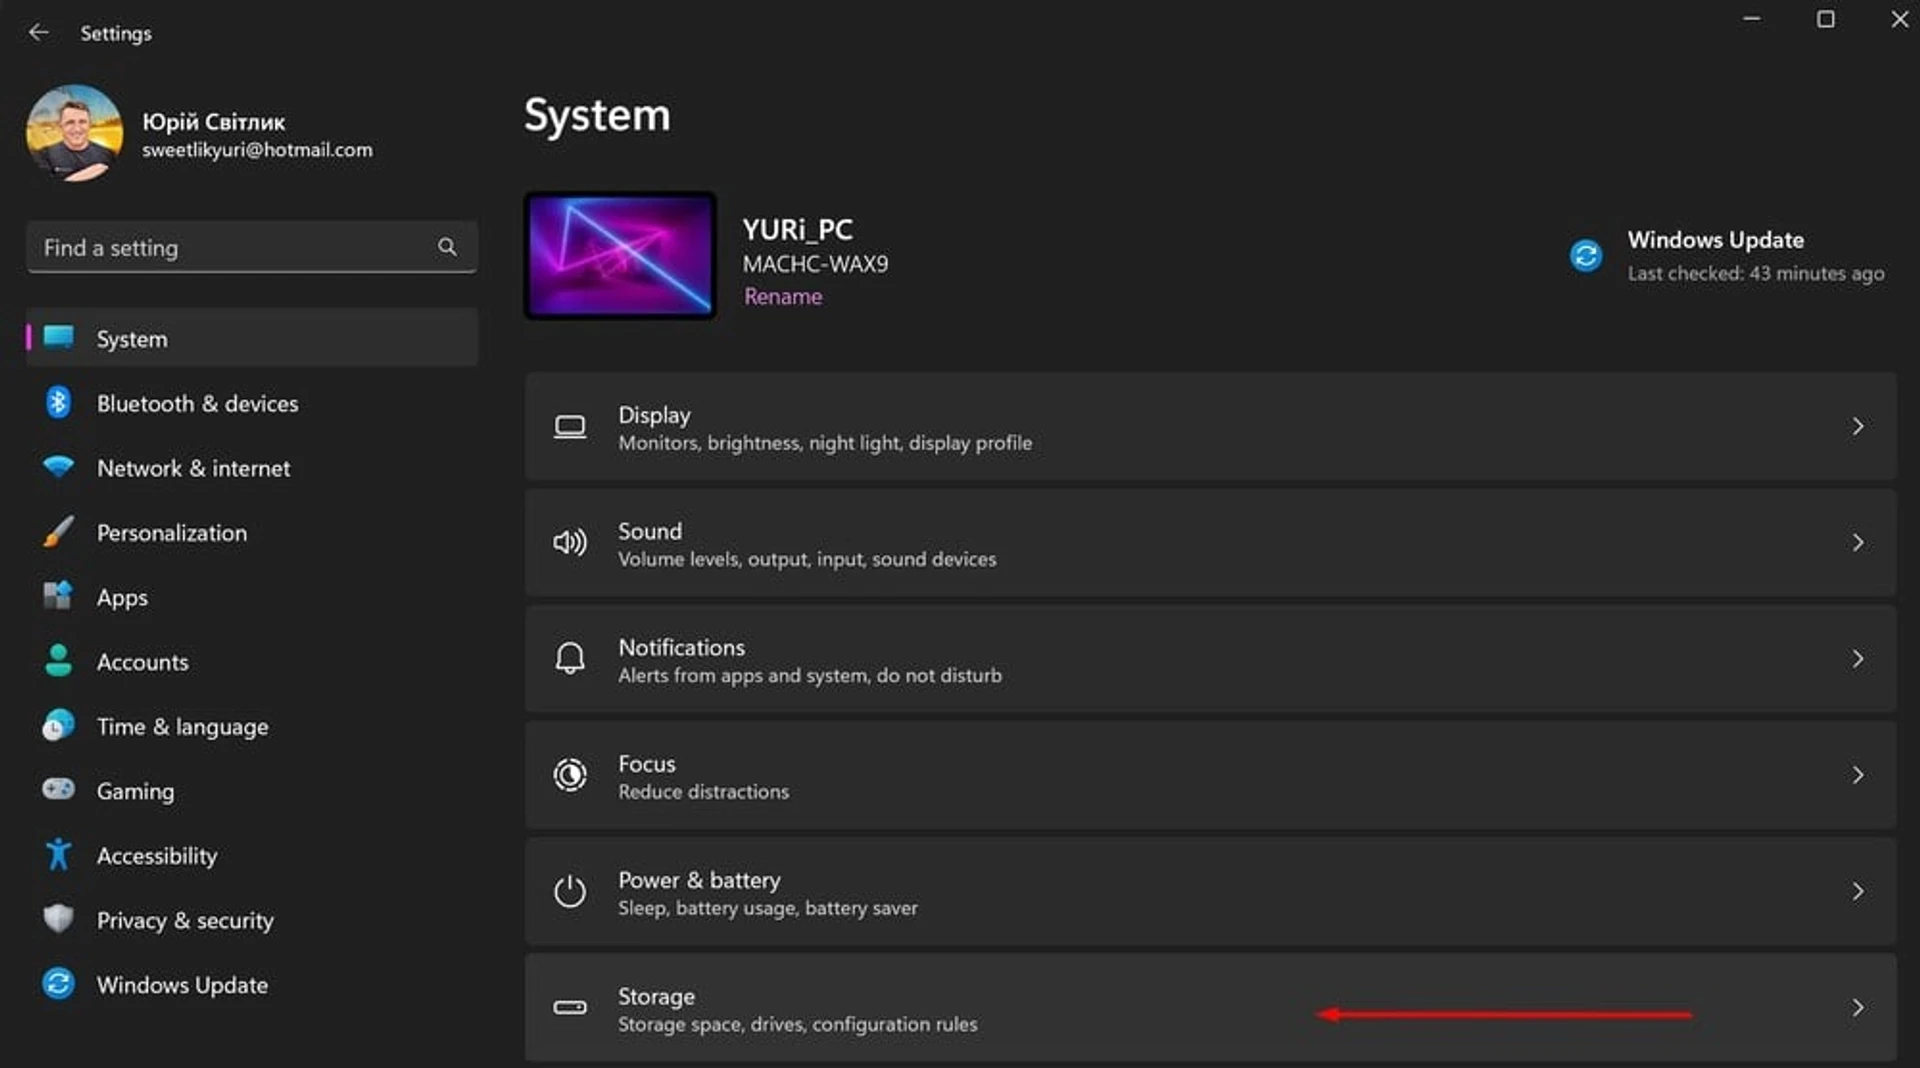Click the Focus target icon
1920x1068 pixels.
570,775
